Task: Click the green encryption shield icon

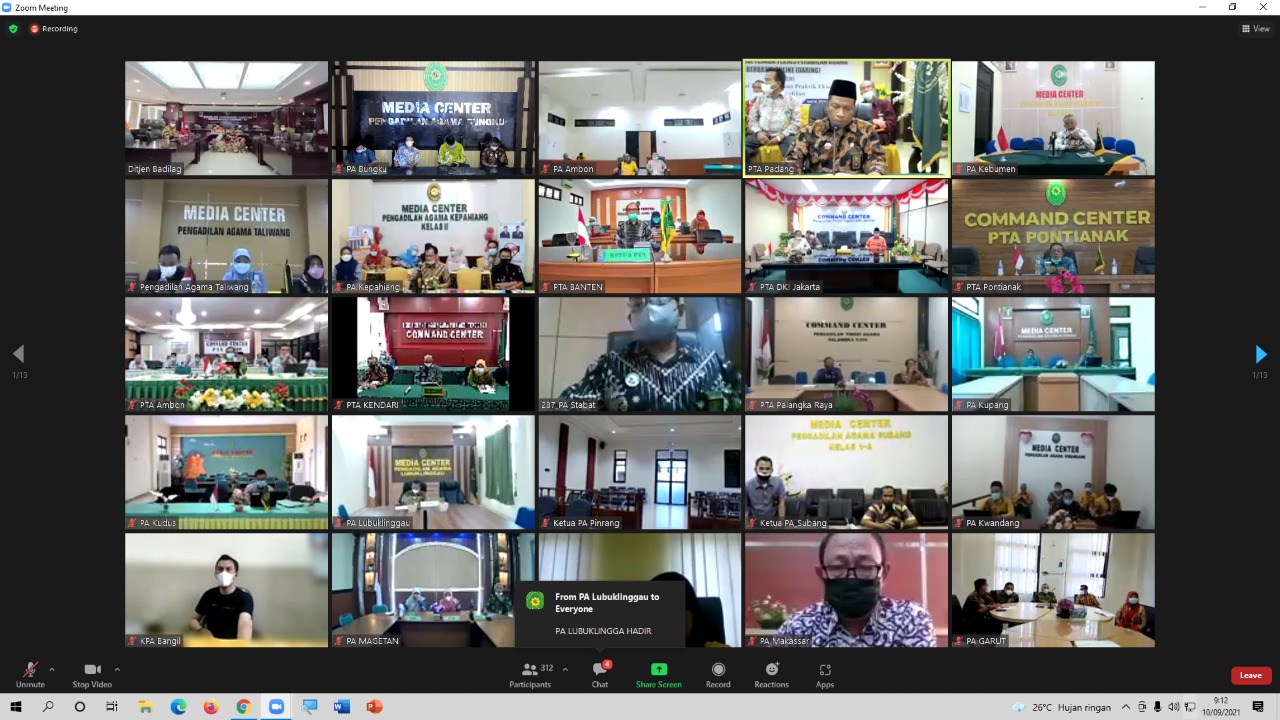Action: click(13, 29)
